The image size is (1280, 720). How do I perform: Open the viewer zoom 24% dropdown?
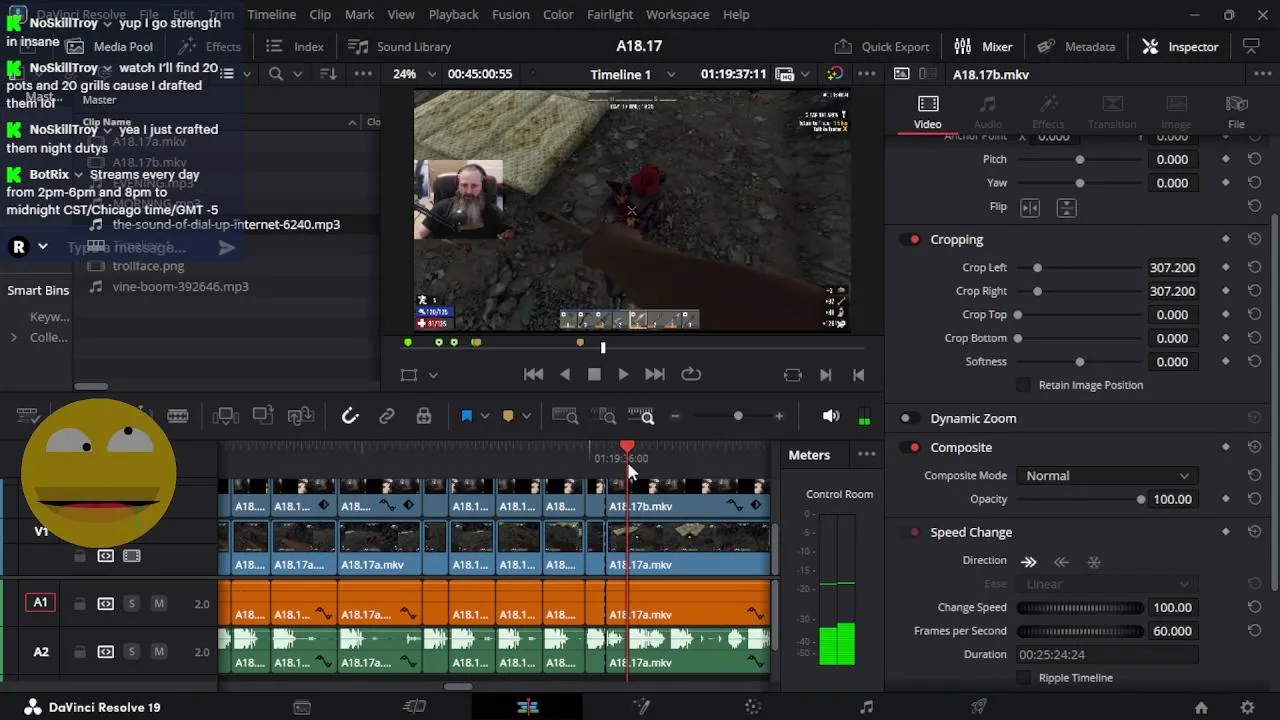pos(432,74)
